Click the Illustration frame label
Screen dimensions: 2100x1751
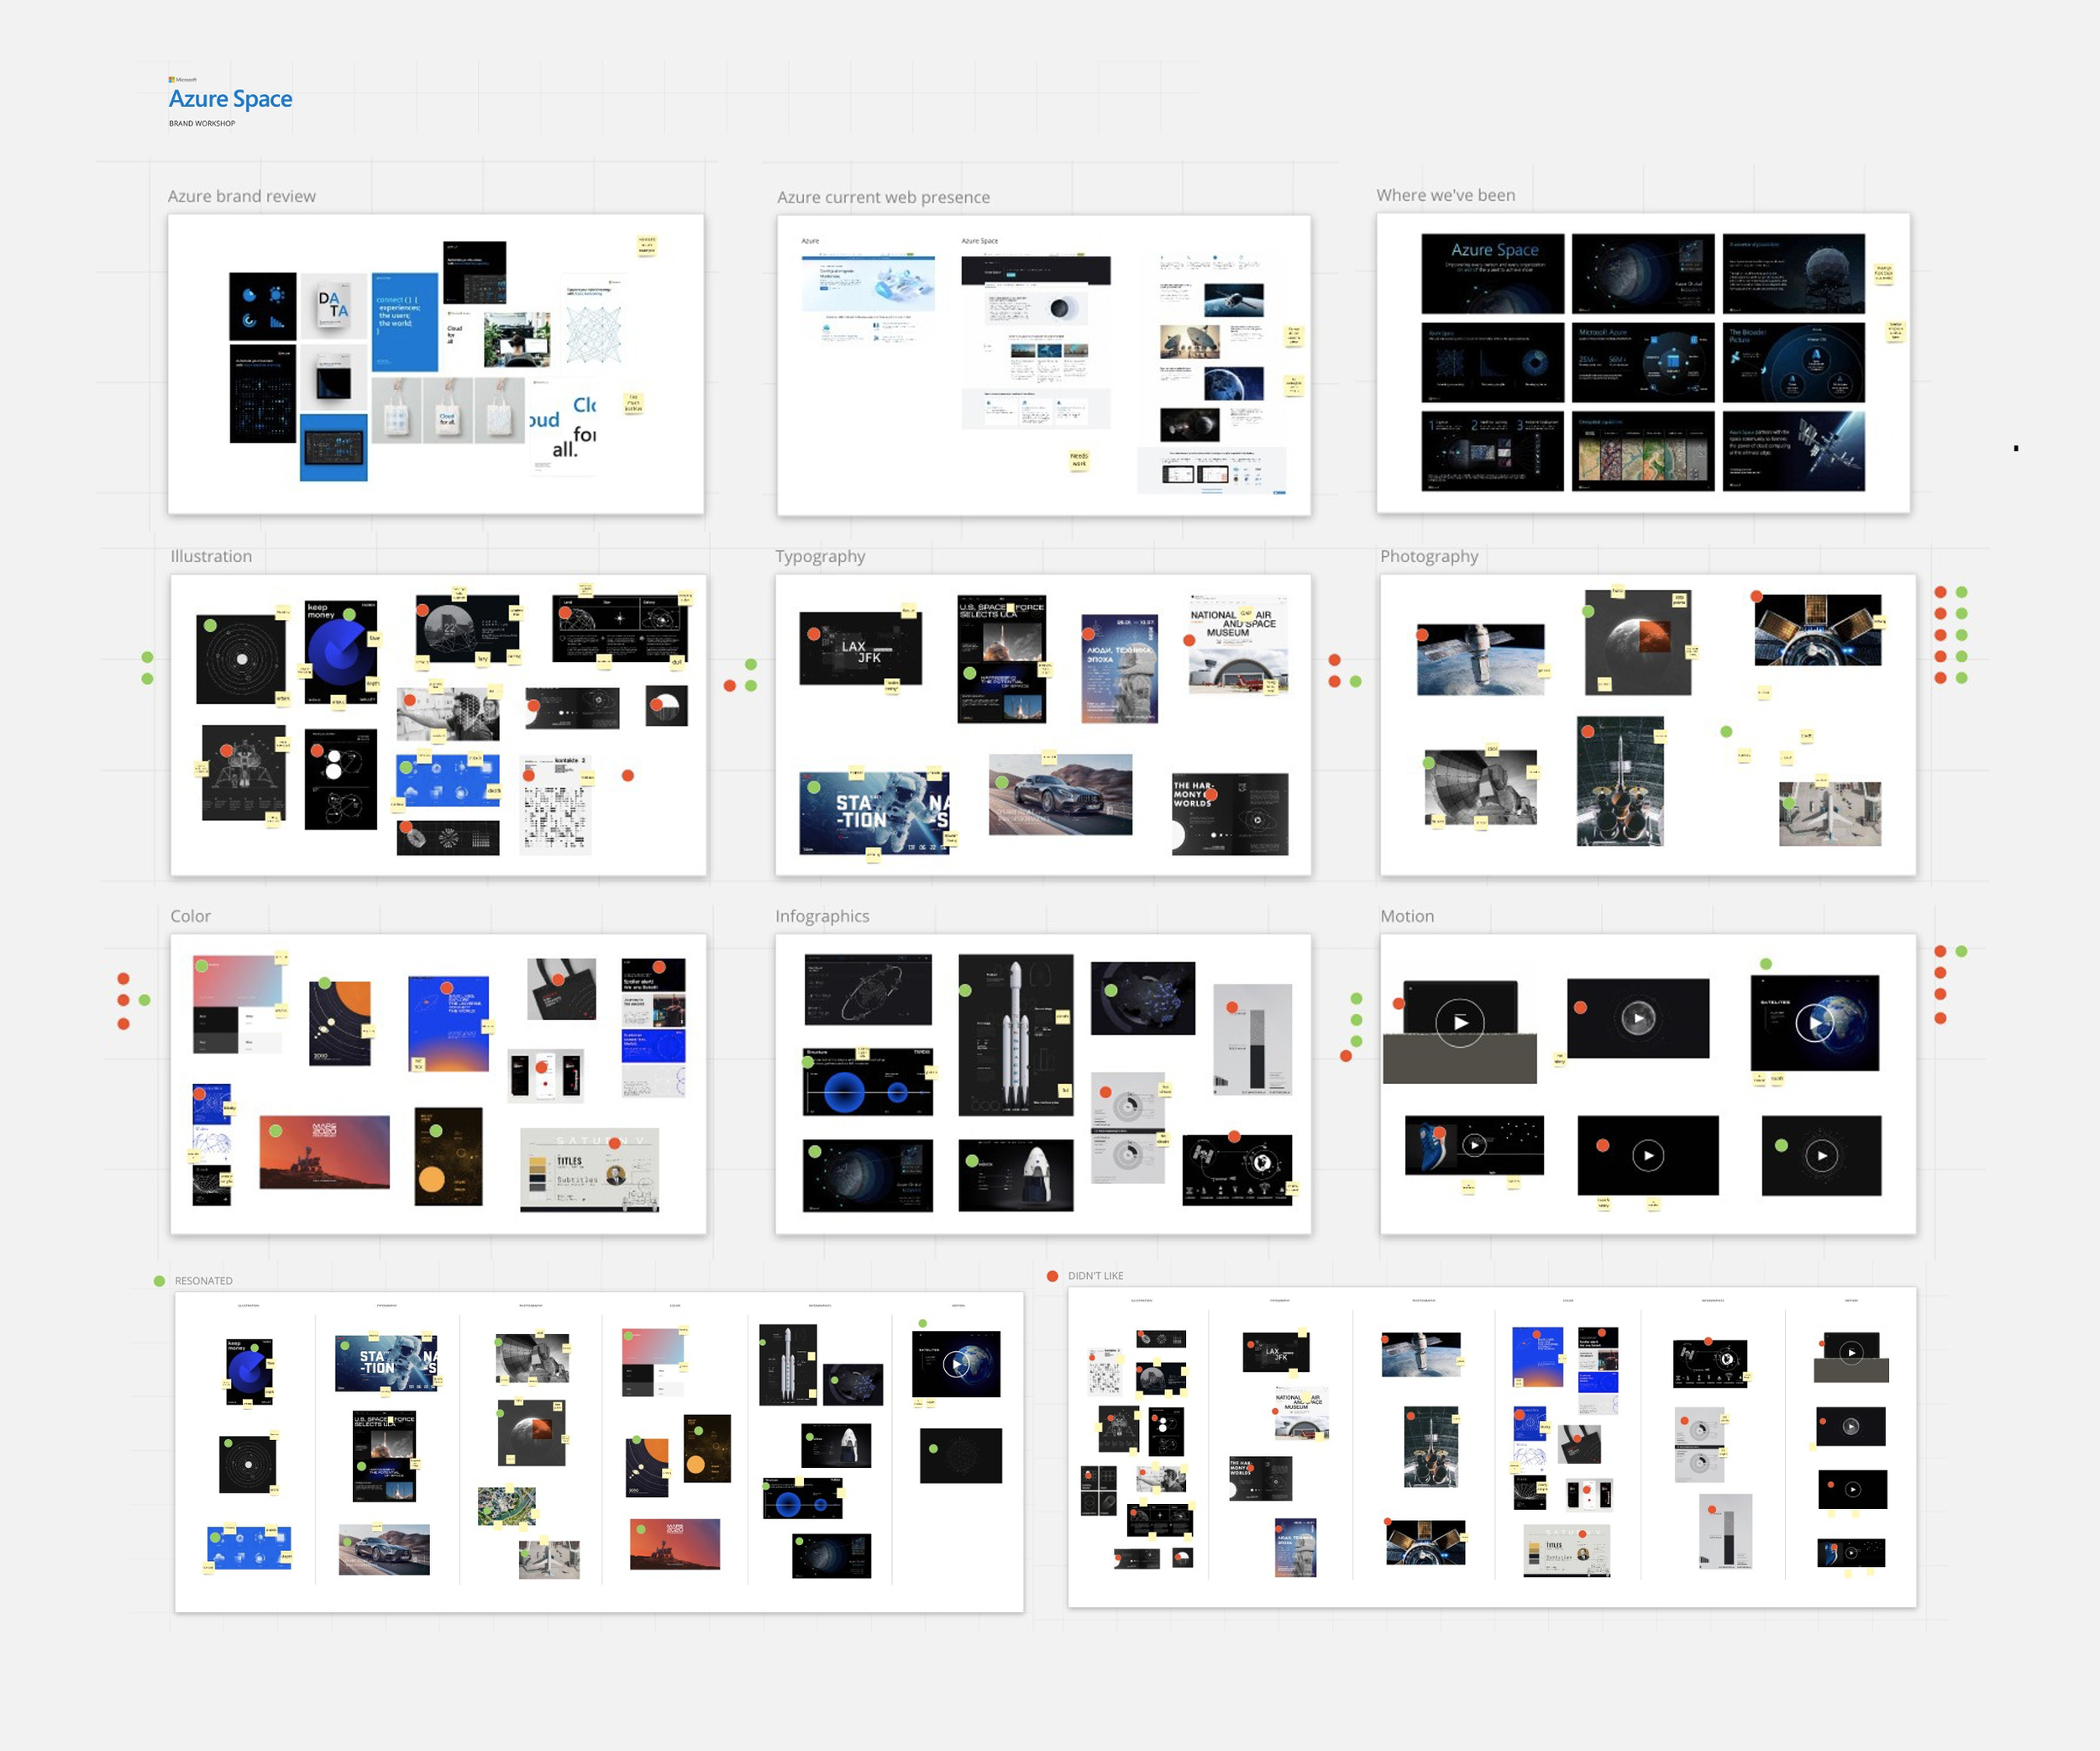(211, 556)
